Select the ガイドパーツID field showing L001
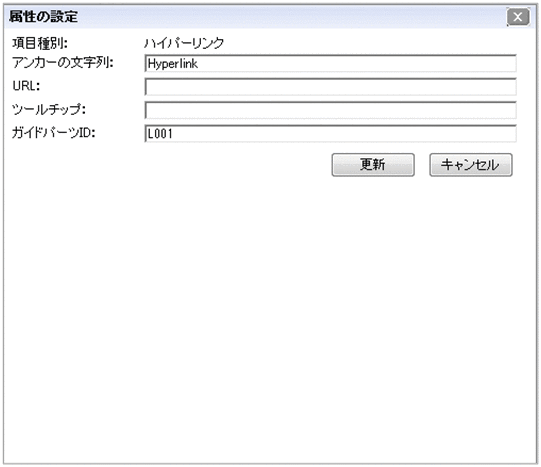541x467 pixels. coord(331,133)
